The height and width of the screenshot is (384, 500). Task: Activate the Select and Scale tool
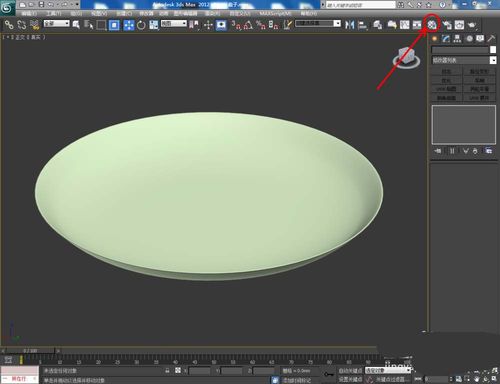click(x=154, y=25)
